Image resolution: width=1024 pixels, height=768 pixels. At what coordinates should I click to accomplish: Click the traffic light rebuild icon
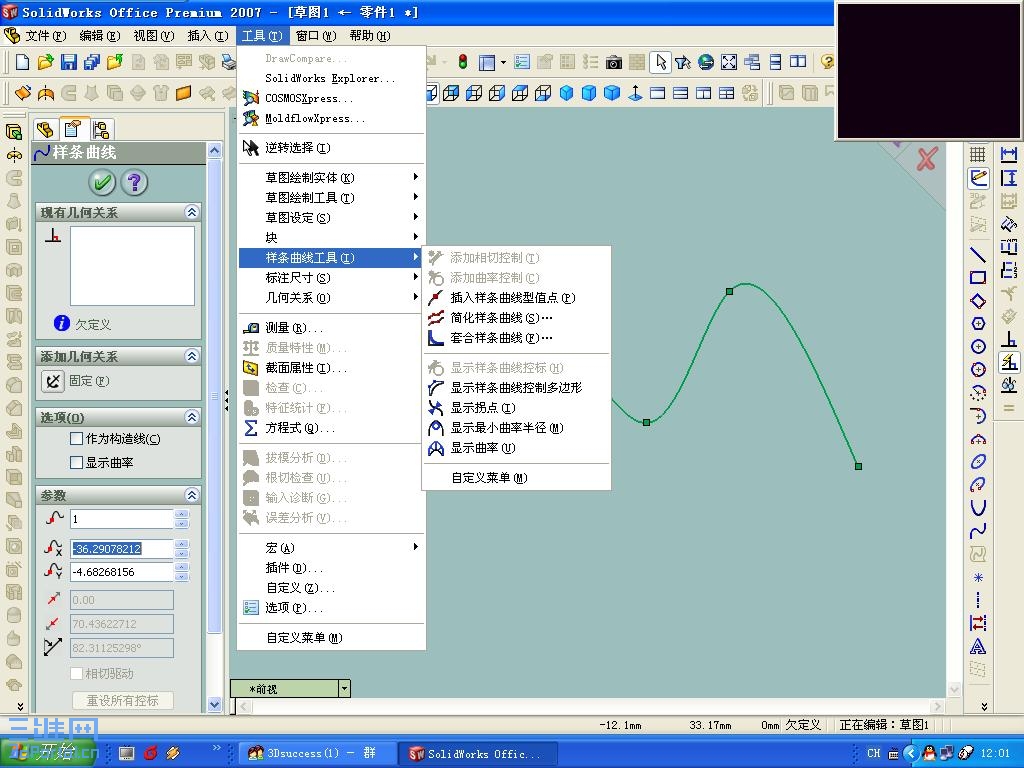463,62
